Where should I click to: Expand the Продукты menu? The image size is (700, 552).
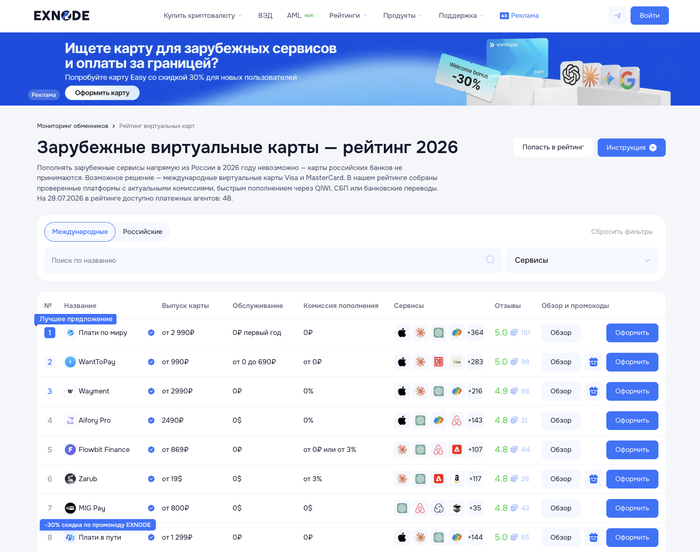click(x=402, y=16)
